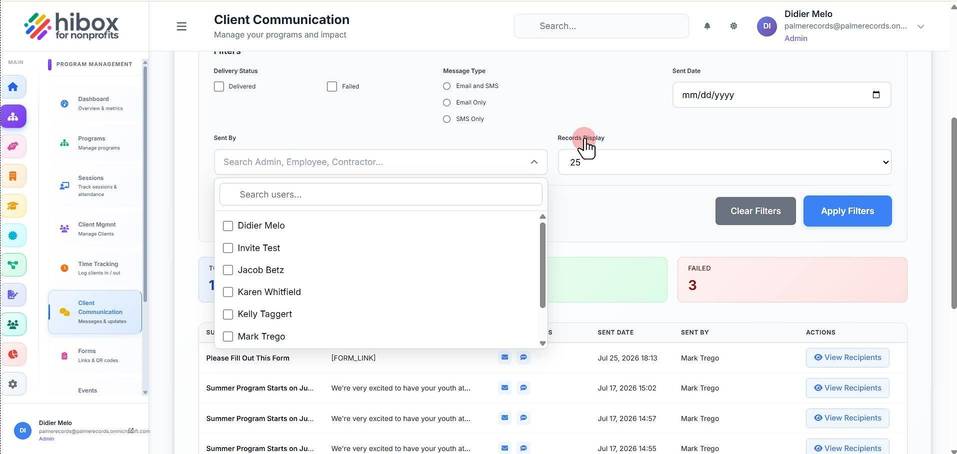Select the SMS Only radio option
Viewport: 957px width, 454px height.
coord(447,119)
